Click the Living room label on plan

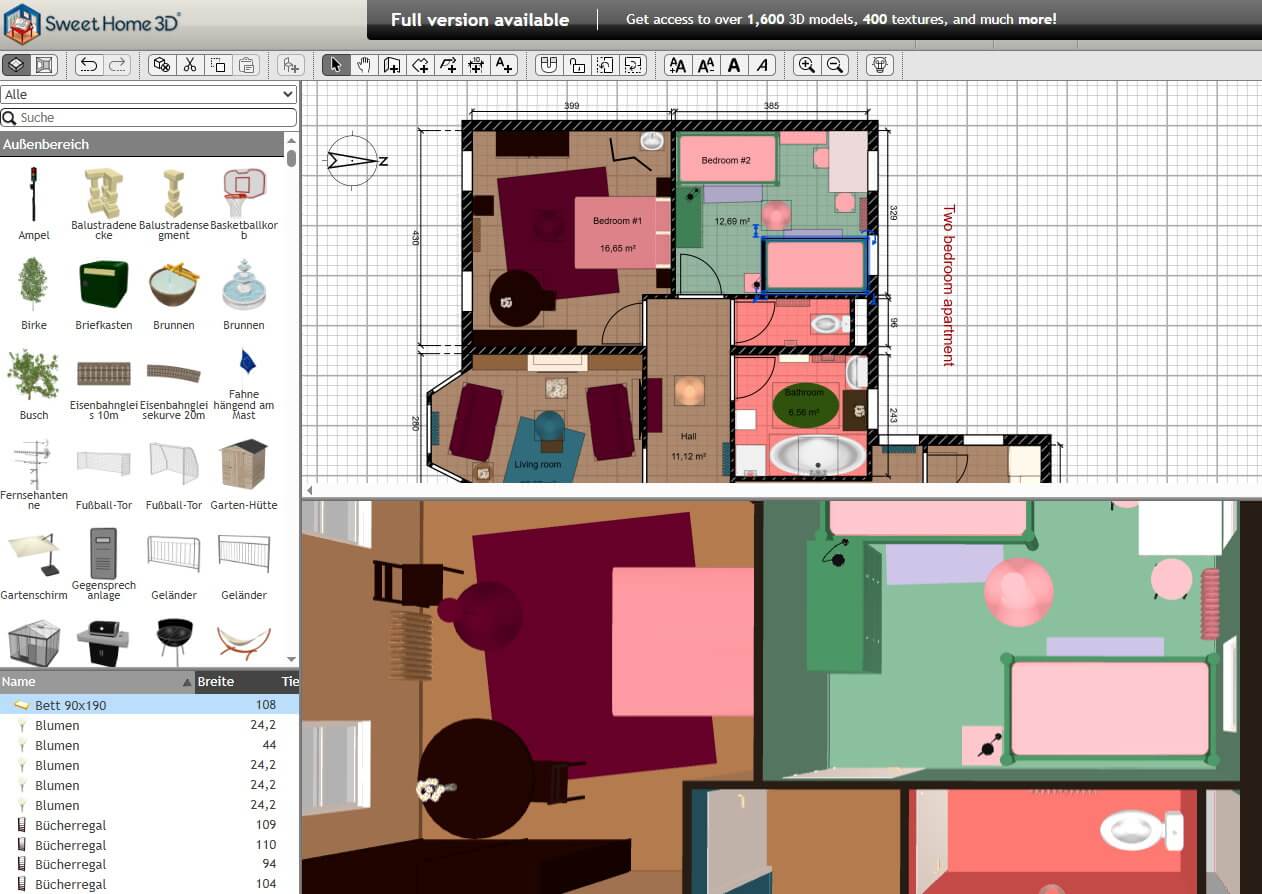(538, 465)
